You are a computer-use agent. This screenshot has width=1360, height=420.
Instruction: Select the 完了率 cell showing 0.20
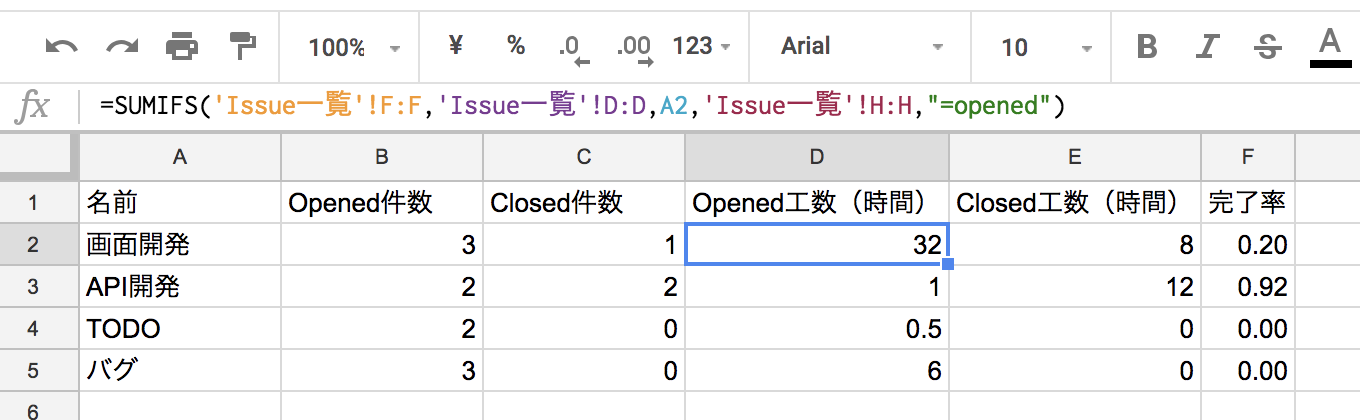click(x=1248, y=245)
